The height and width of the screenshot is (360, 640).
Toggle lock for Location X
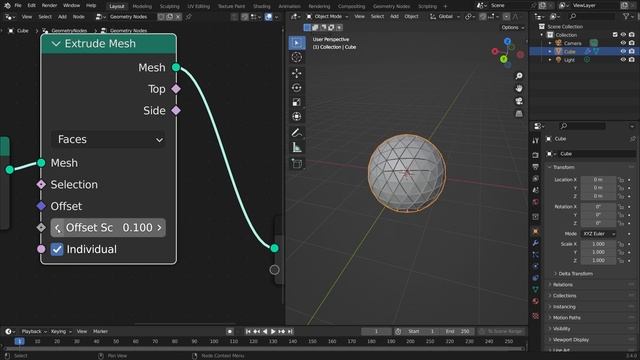tap(621, 180)
